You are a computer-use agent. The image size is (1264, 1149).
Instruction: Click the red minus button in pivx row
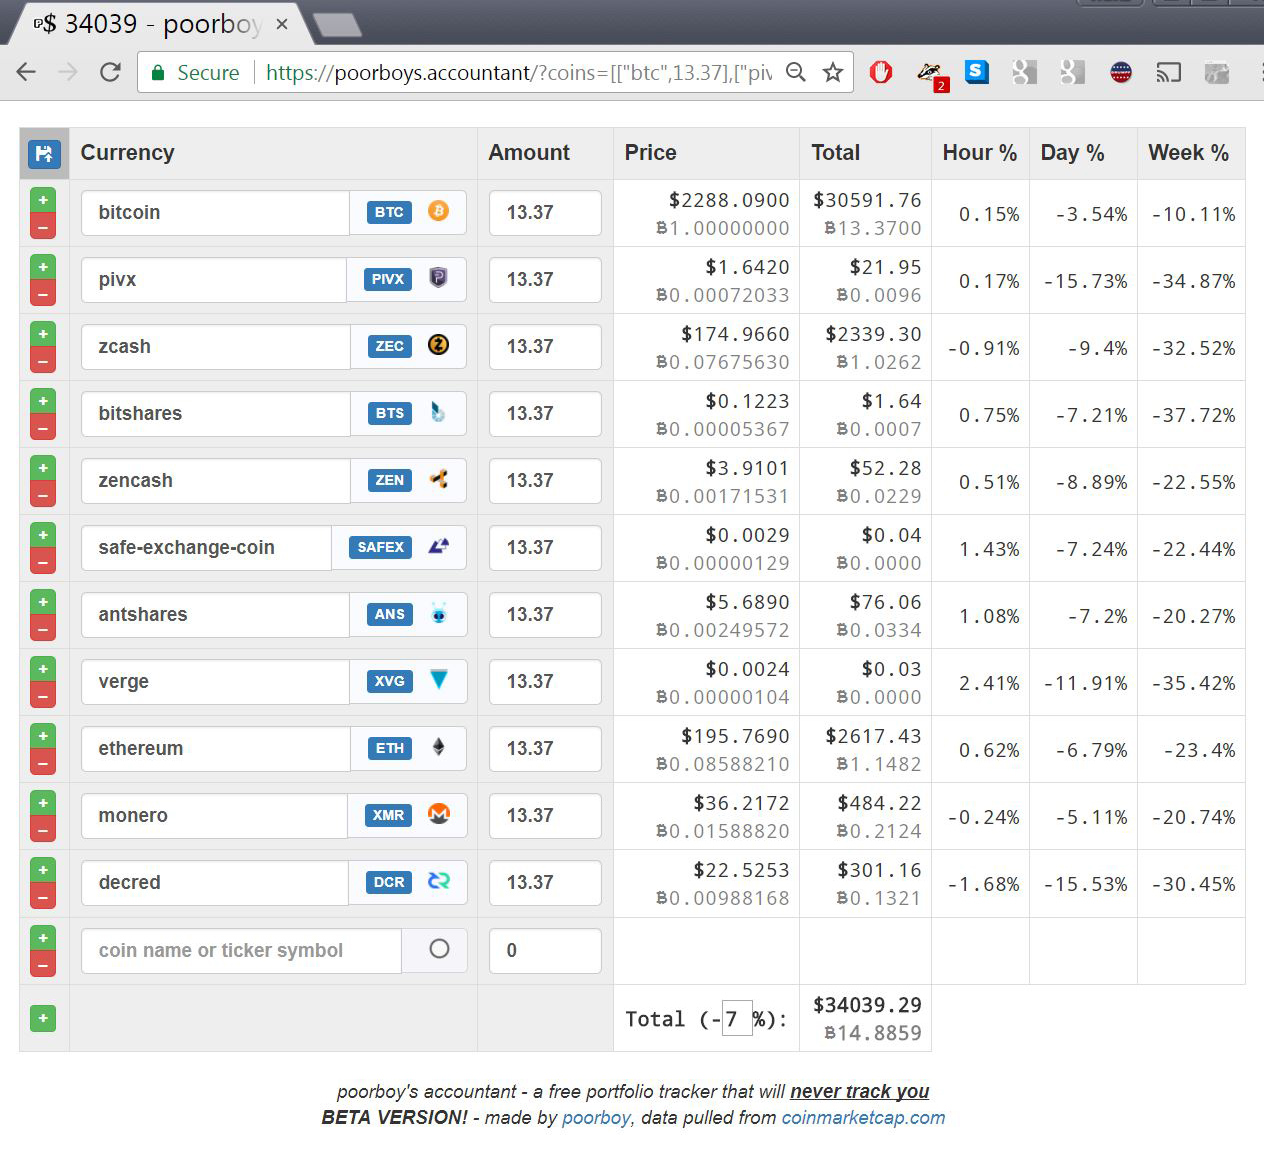(x=43, y=294)
